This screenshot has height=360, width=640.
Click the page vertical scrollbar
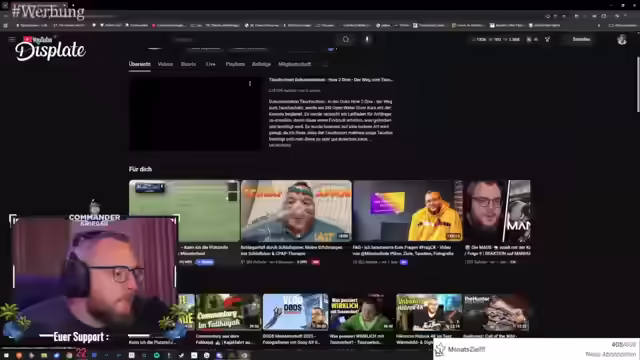point(638,84)
